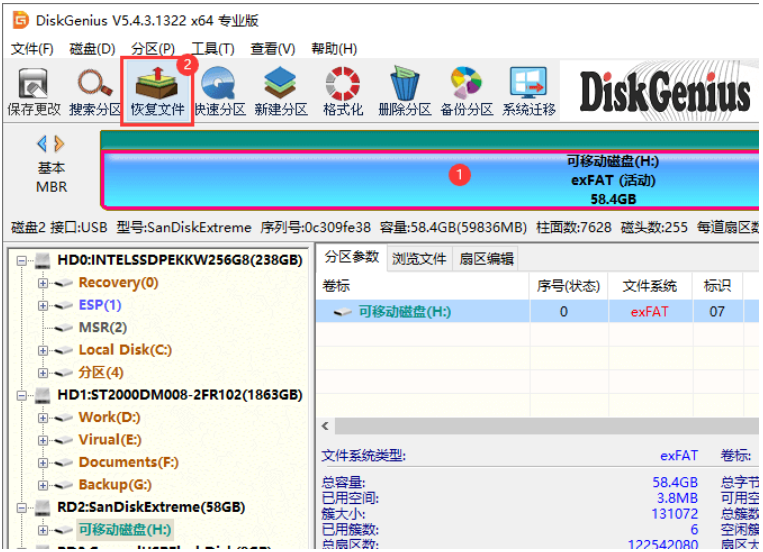The height and width of the screenshot is (552, 763).
Task: Click the horizontal scrollbar left arrow
Action: point(325,426)
